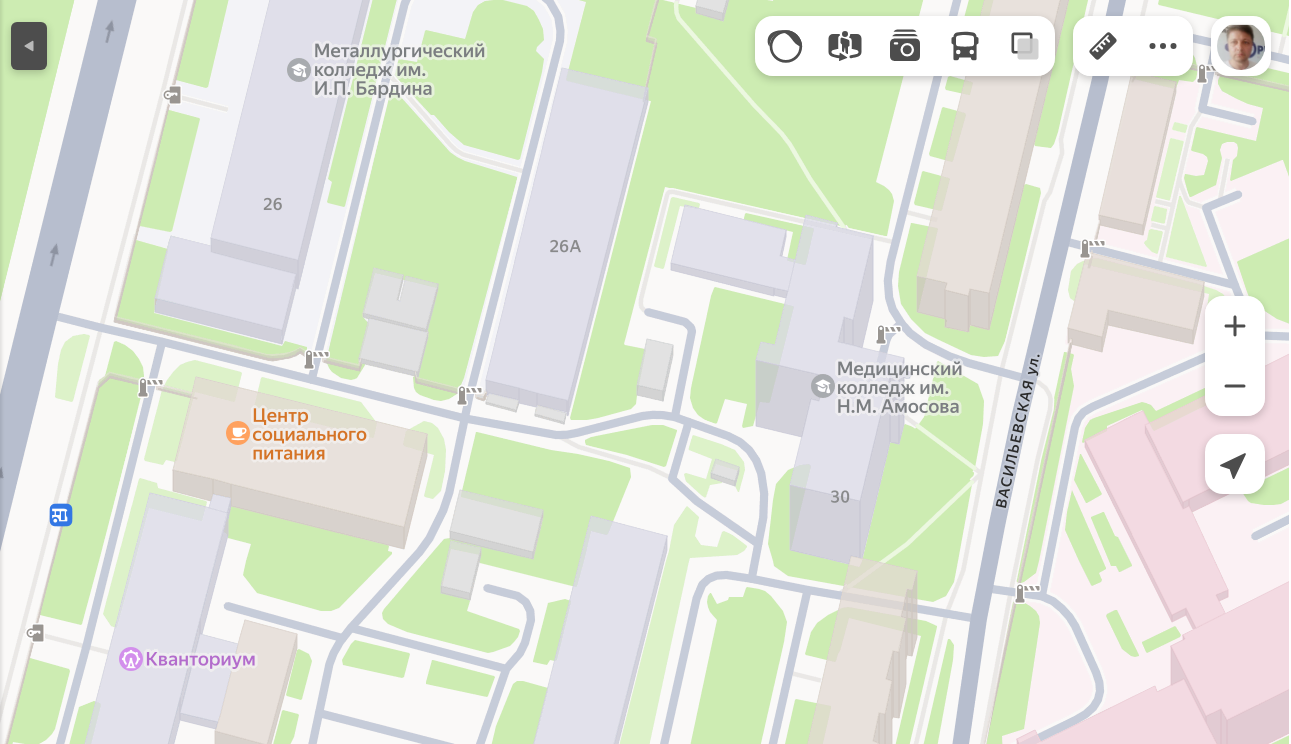Open the three-dot more menu
1291x744 pixels.
pyautogui.click(x=1163, y=46)
